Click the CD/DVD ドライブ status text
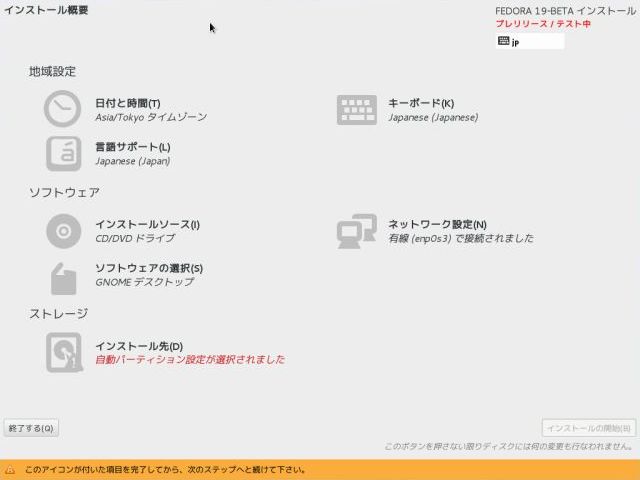640x480 pixels. coord(135,238)
